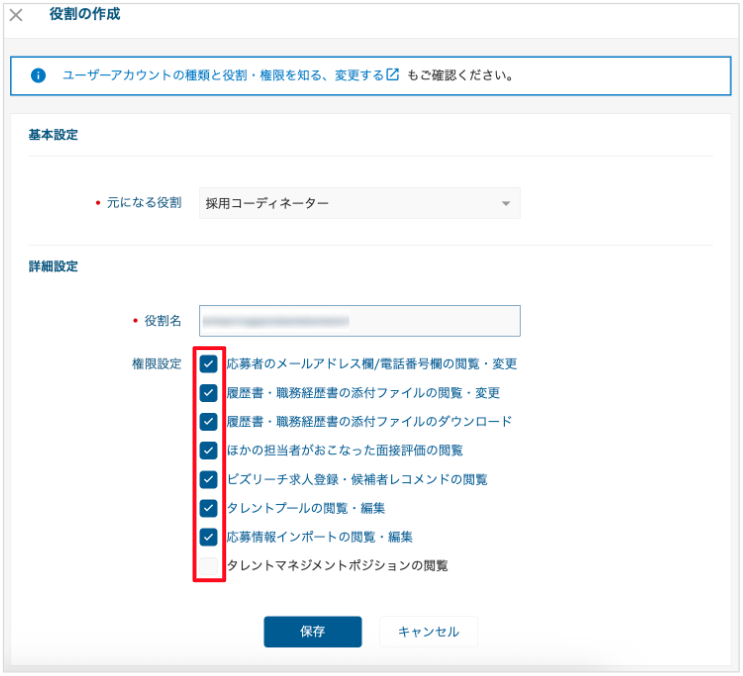Click the 詳細設定 section heading
Viewport: 743px width, 676px height.
click(x=53, y=267)
